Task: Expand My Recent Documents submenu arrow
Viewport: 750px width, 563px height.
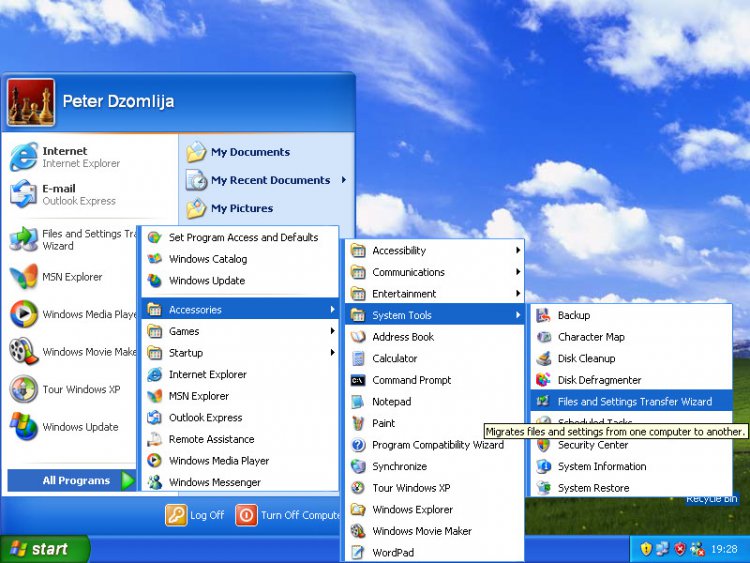Action: point(343,180)
